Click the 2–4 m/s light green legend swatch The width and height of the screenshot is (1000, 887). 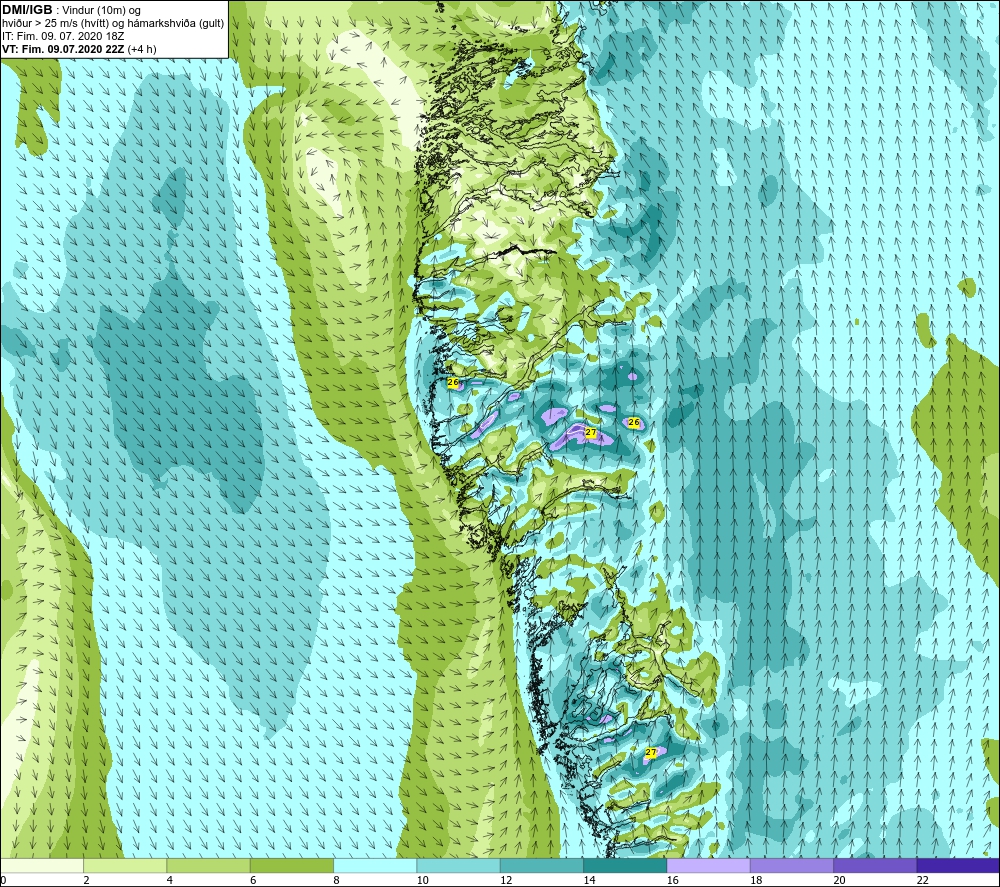click(x=125, y=865)
